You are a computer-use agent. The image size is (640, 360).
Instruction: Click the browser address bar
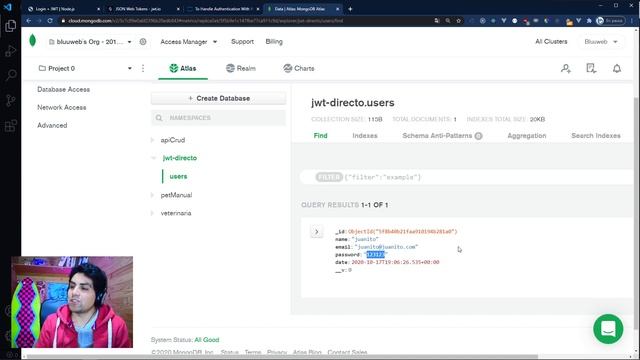pyautogui.click(x=245, y=20)
